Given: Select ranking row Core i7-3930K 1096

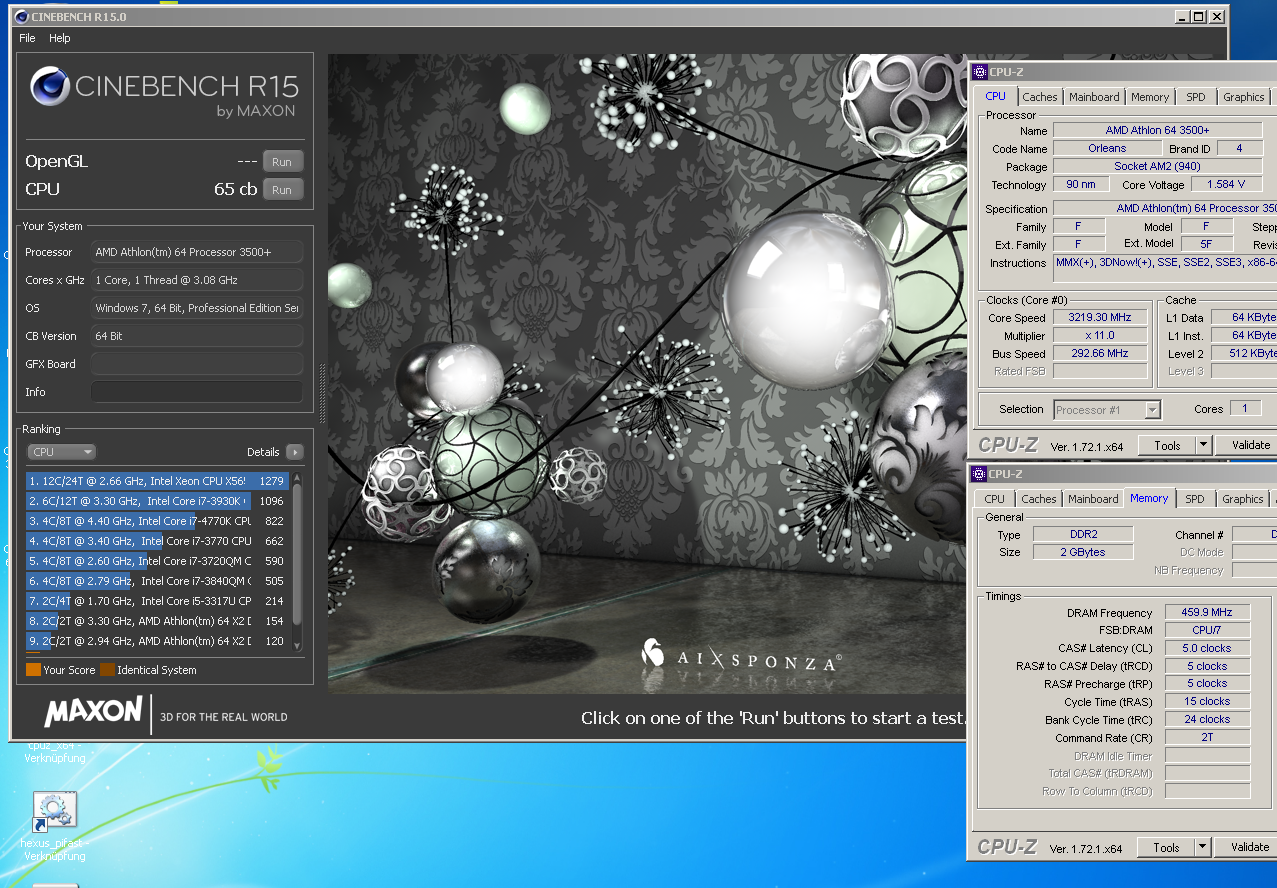Looking at the screenshot, I should coord(158,501).
